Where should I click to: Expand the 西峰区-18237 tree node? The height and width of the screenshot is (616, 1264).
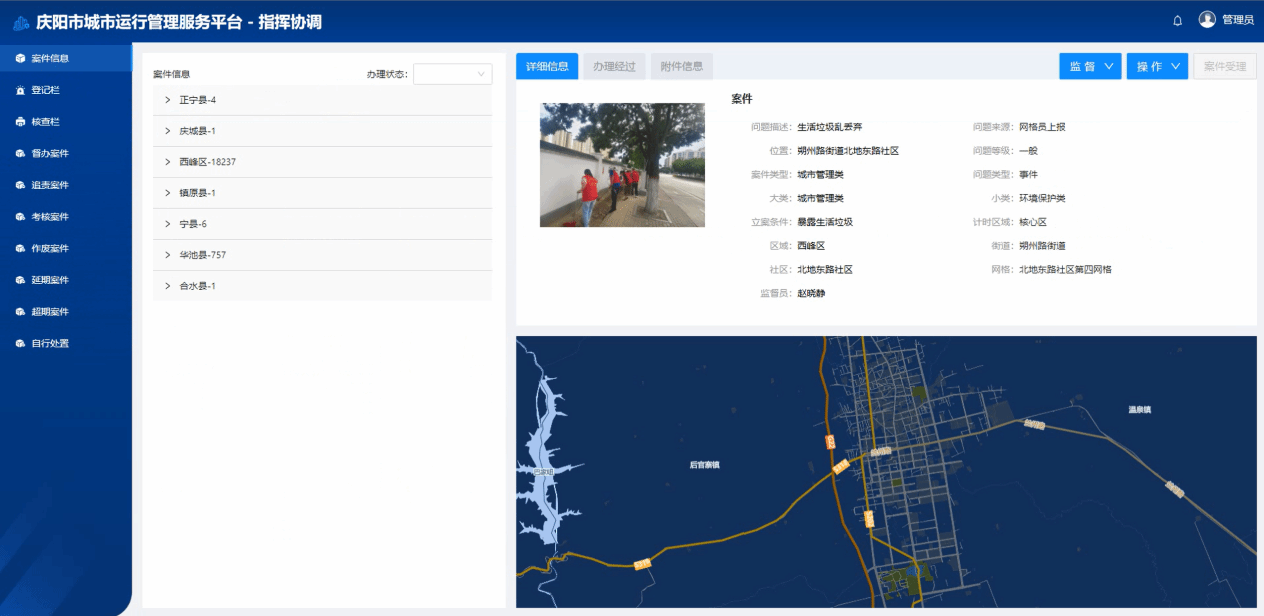(x=168, y=162)
